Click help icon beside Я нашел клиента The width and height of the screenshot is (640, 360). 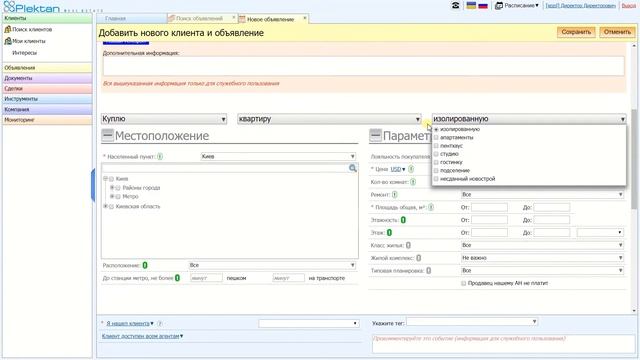[x=160, y=323]
